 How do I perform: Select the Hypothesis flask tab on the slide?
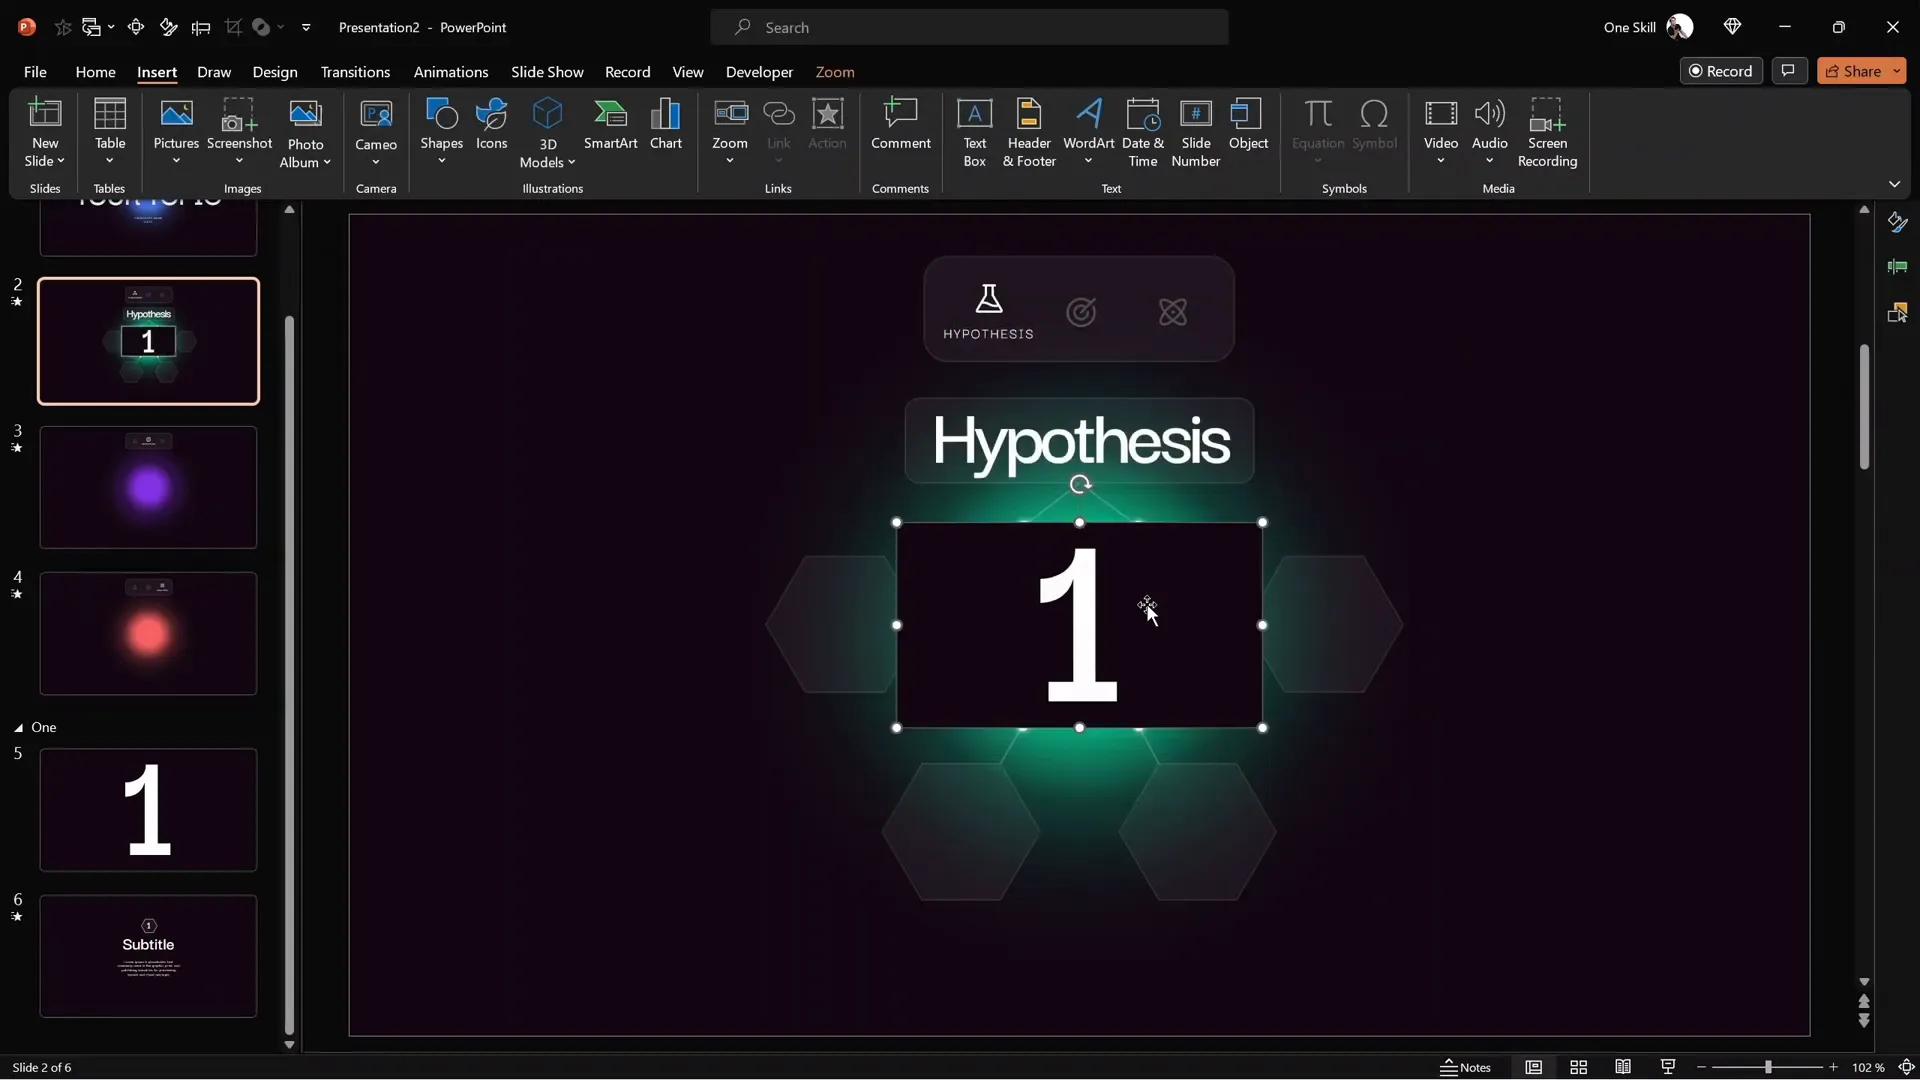pyautogui.click(x=988, y=311)
